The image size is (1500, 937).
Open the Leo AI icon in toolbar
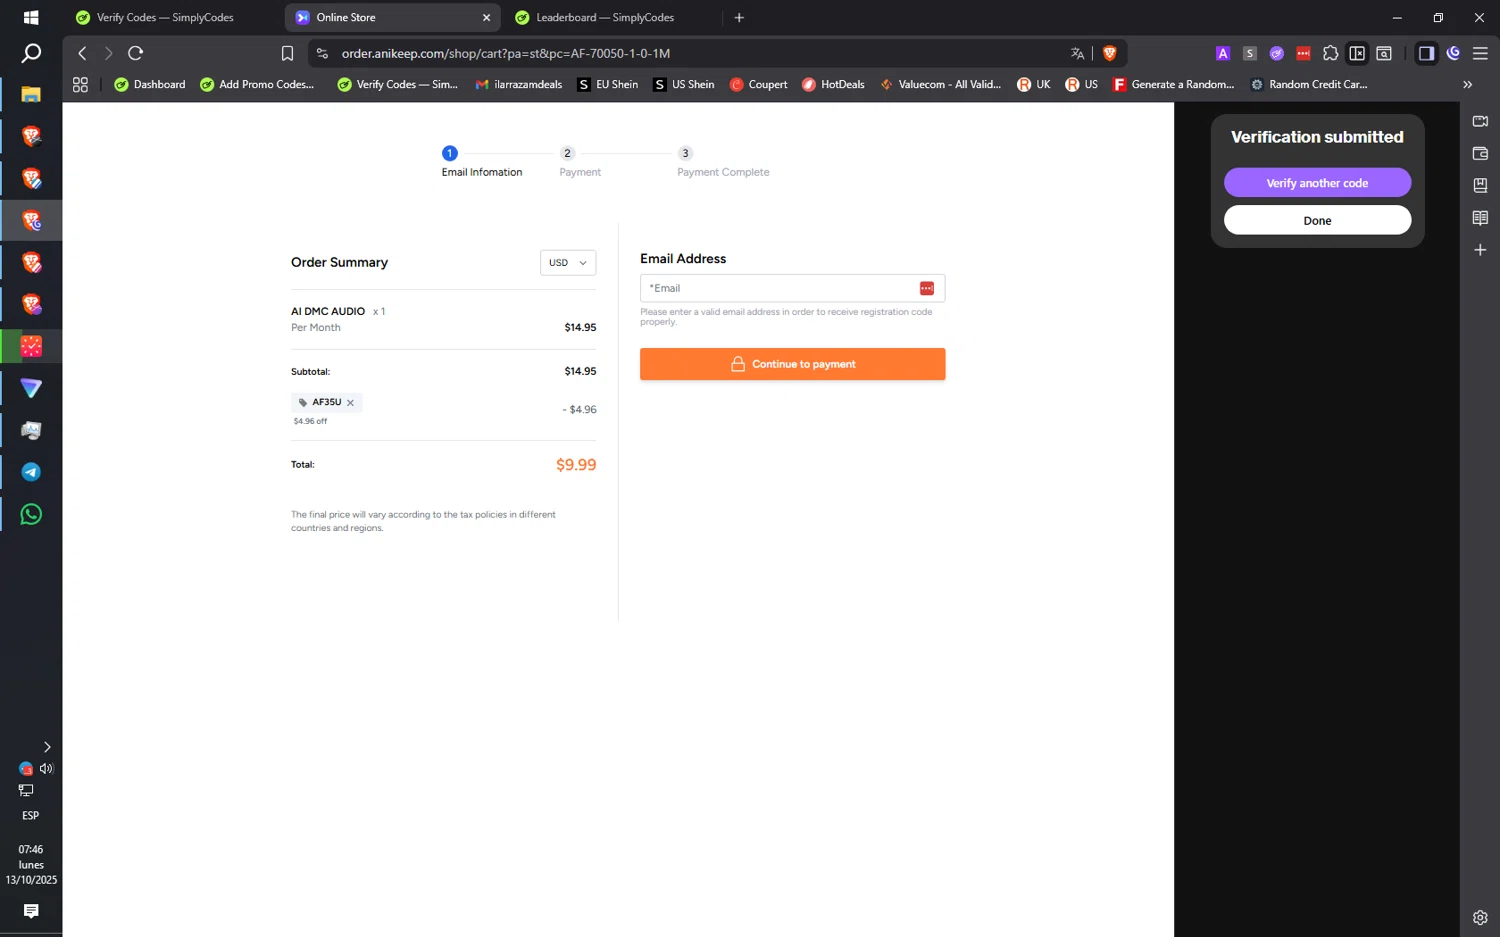(x=1453, y=53)
